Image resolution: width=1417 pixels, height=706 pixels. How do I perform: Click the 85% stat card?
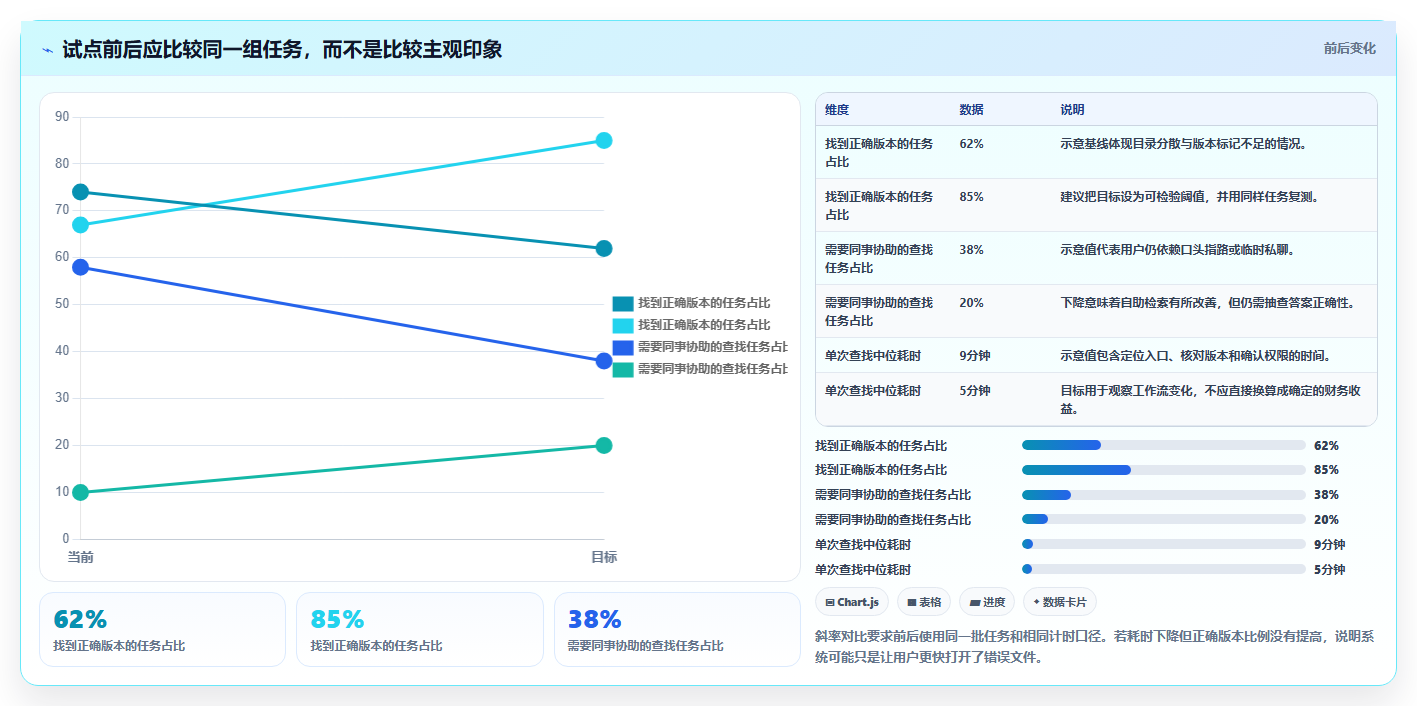[420, 629]
